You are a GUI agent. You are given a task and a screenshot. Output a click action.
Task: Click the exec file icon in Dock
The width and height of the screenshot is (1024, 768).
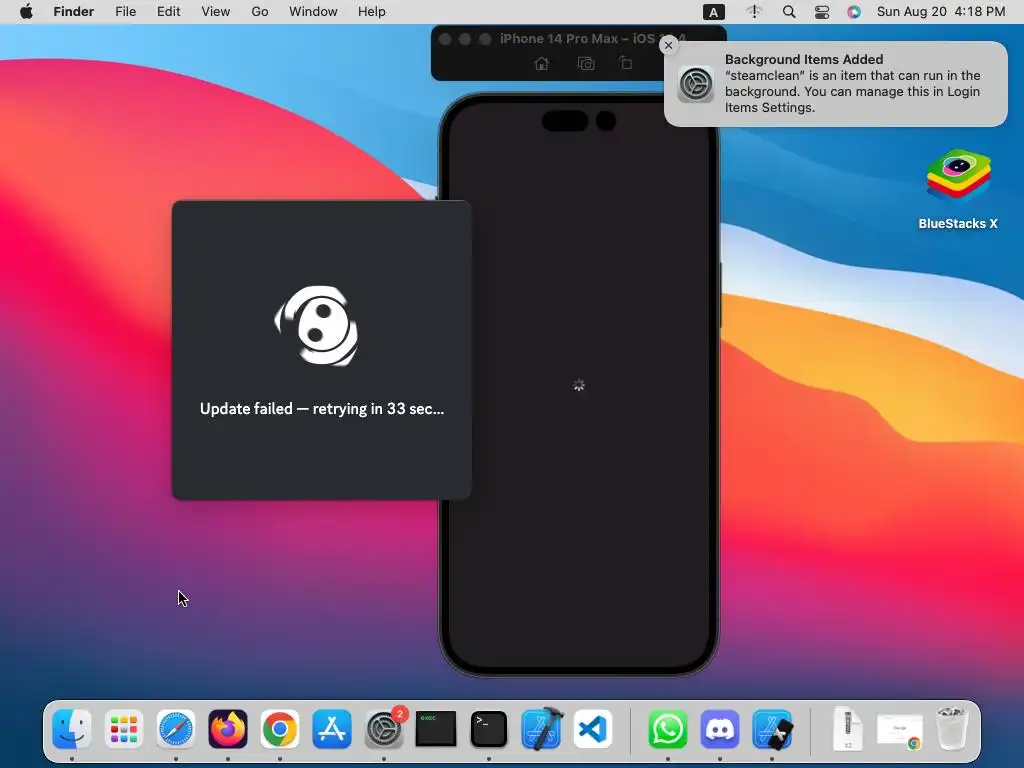pyautogui.click(x=436, y=729)
